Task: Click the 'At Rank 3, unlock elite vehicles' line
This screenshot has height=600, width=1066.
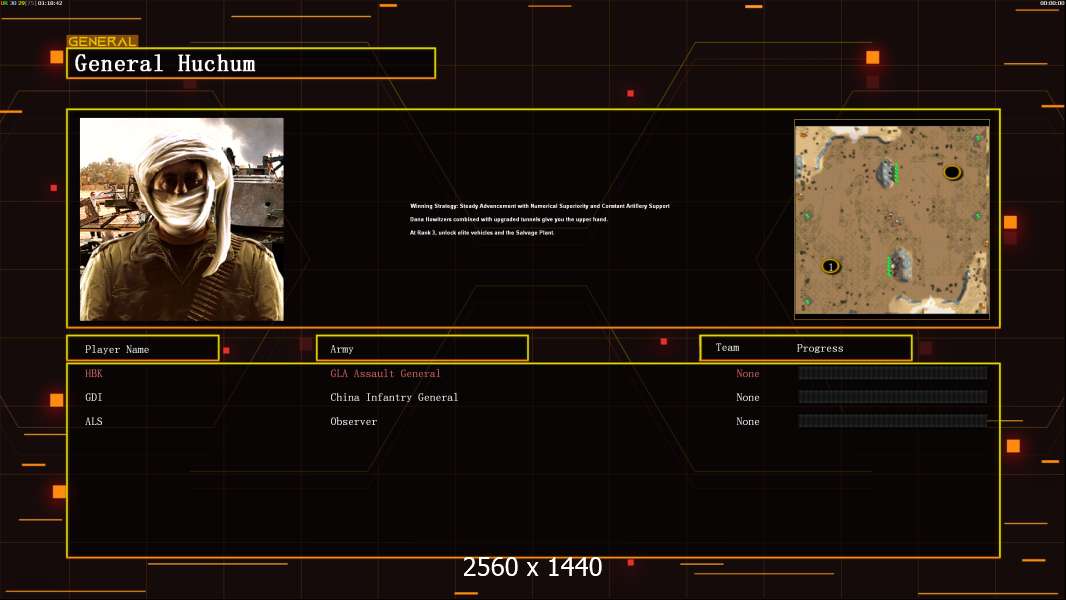Action: tap(481, 232)
